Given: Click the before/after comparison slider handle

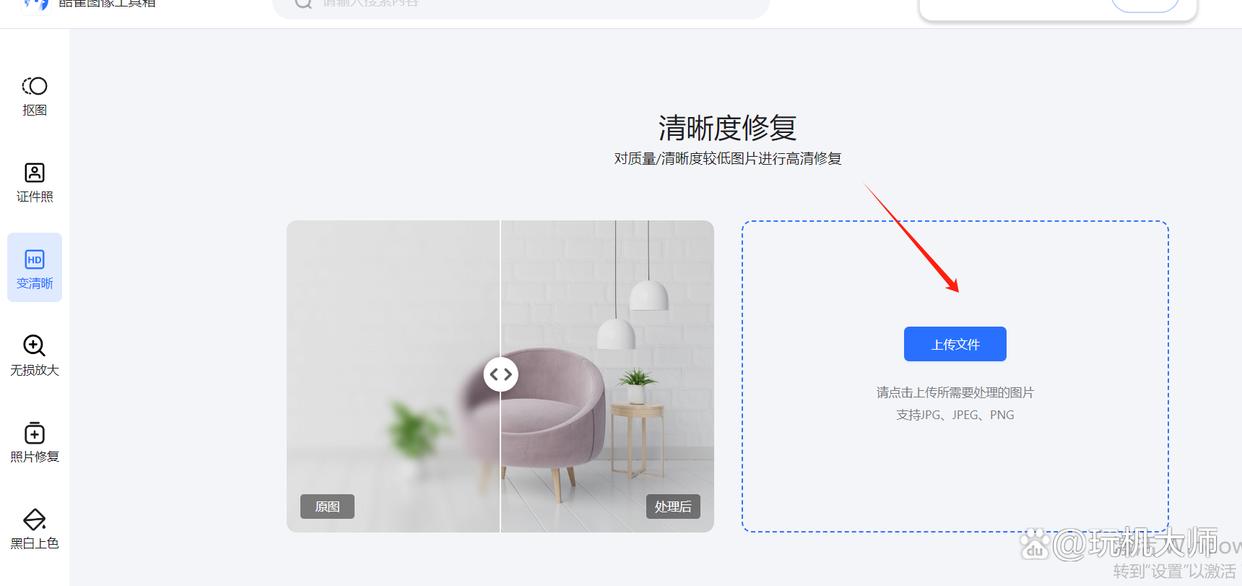Looking at the screenshot, I should point(501,374).
